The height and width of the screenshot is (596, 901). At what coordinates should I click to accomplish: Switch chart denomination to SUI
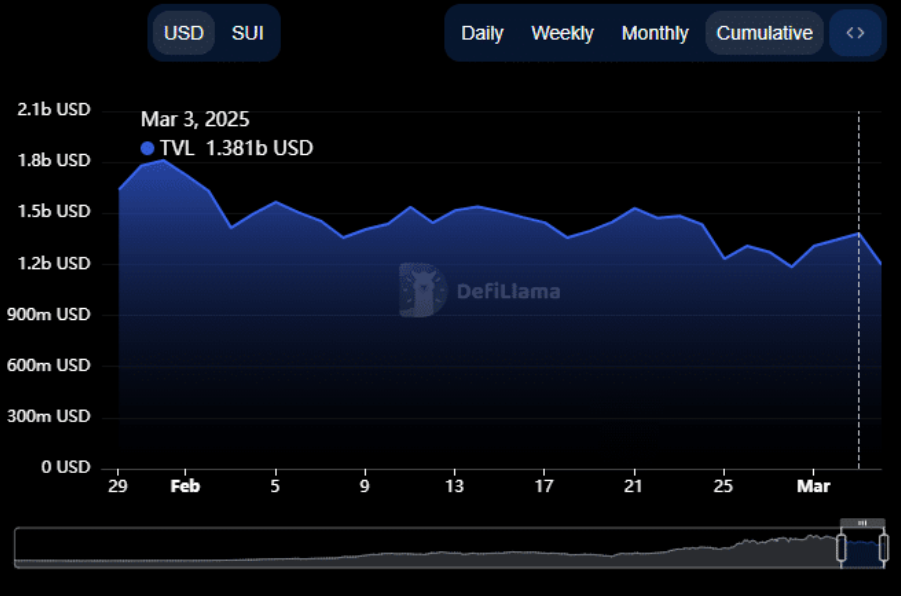pos(248,33)
